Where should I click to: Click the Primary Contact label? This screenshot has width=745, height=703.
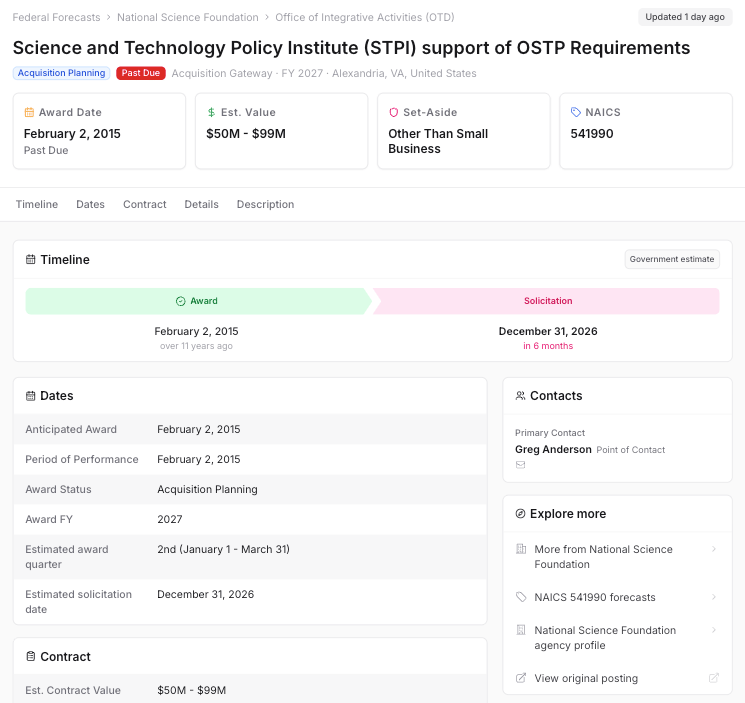(x=550, y=433)
